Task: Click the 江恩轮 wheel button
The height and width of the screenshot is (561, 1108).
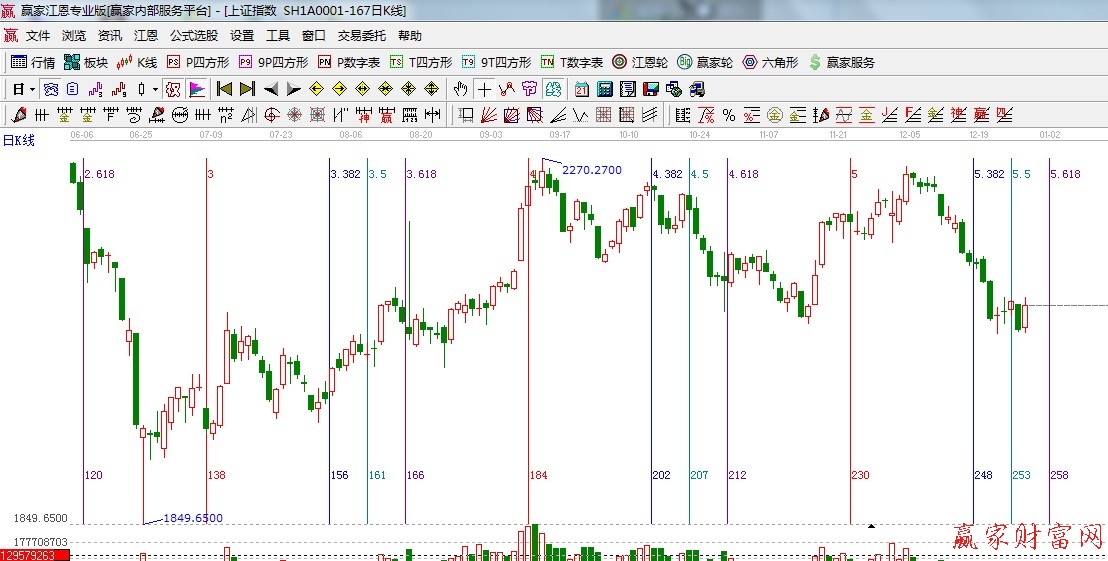Action: 640,62
